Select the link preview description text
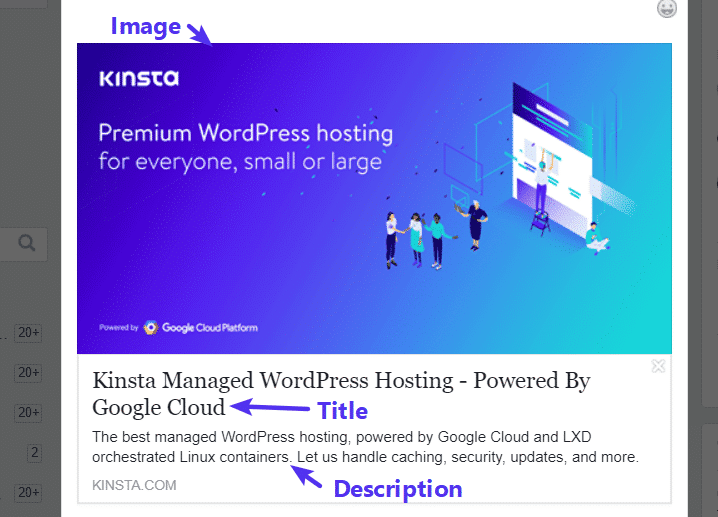 (x=365, y=447)
